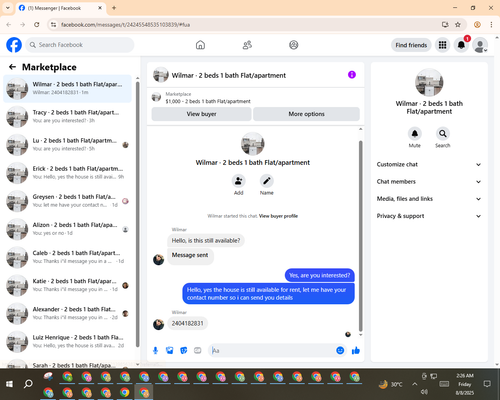Image resolution: width=500 pixels, height=400 pixels.
Task: Open Wilmar conversation in chat list
Action: [x=67, y=89]
